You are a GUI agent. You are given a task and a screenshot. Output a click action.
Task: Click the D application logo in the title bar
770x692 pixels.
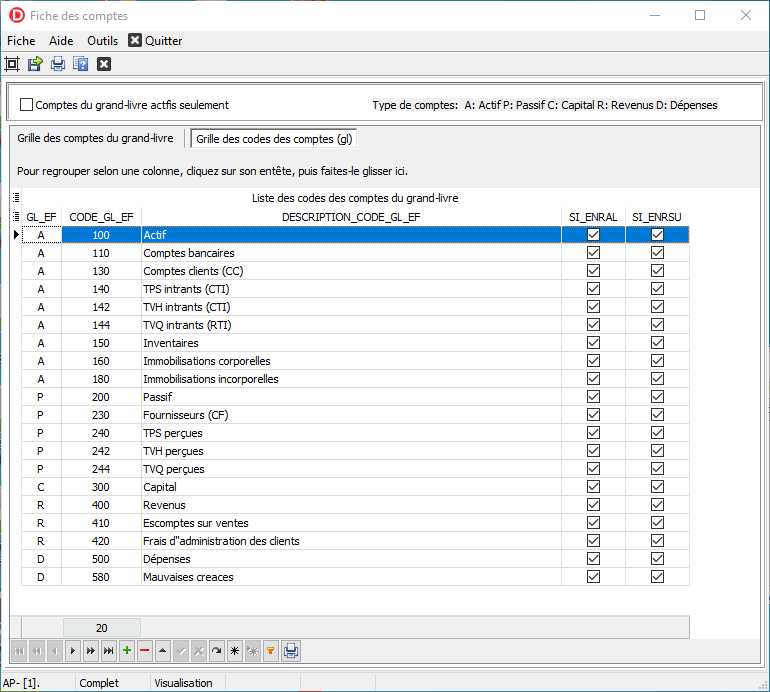17,15
